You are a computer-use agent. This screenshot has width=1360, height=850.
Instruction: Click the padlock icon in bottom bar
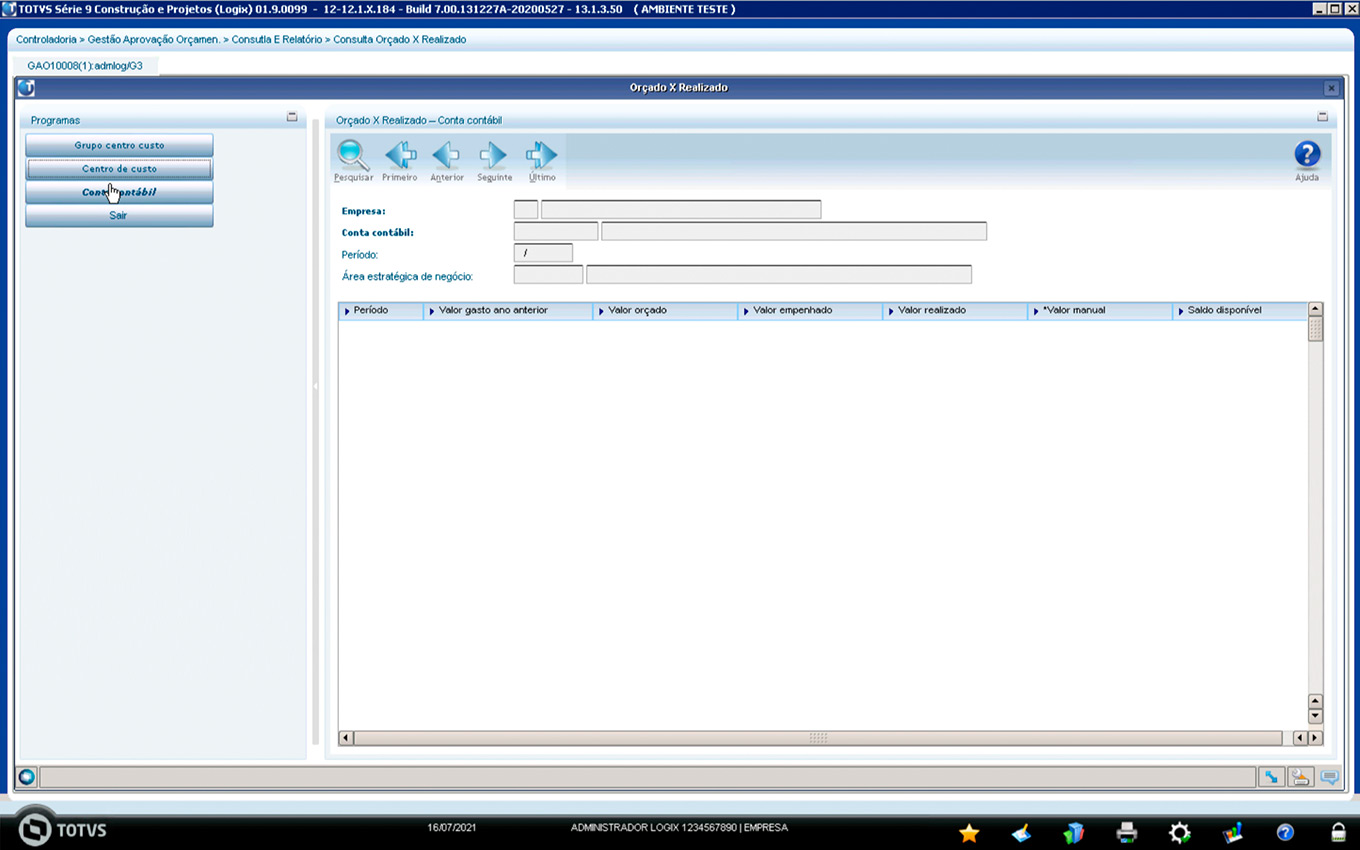[1338, 832]
